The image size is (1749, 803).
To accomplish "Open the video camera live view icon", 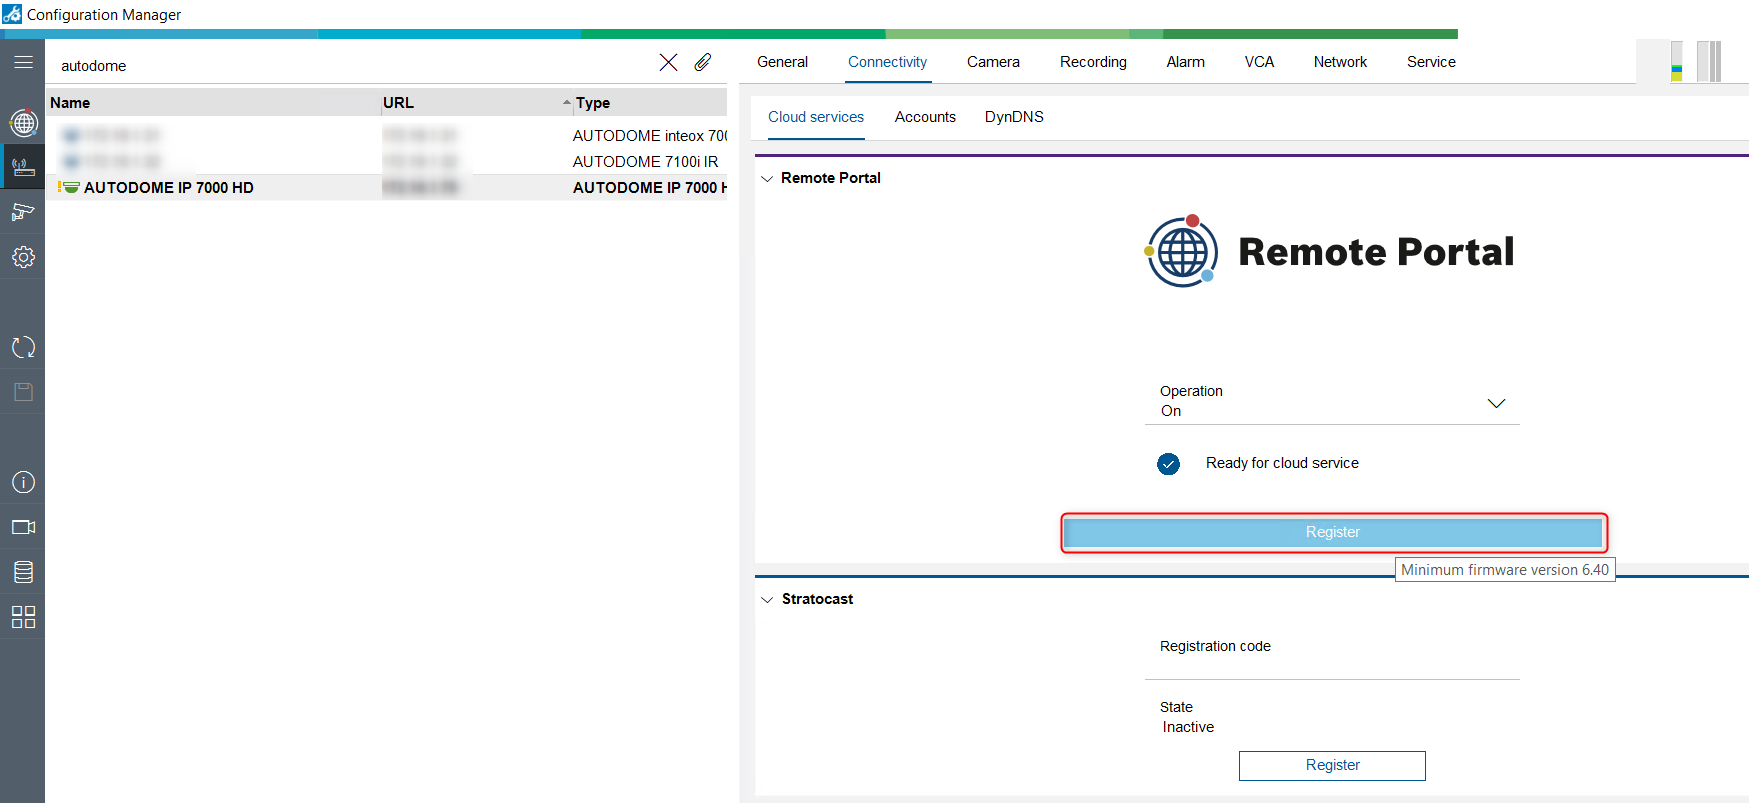I will tap(23, 527).
